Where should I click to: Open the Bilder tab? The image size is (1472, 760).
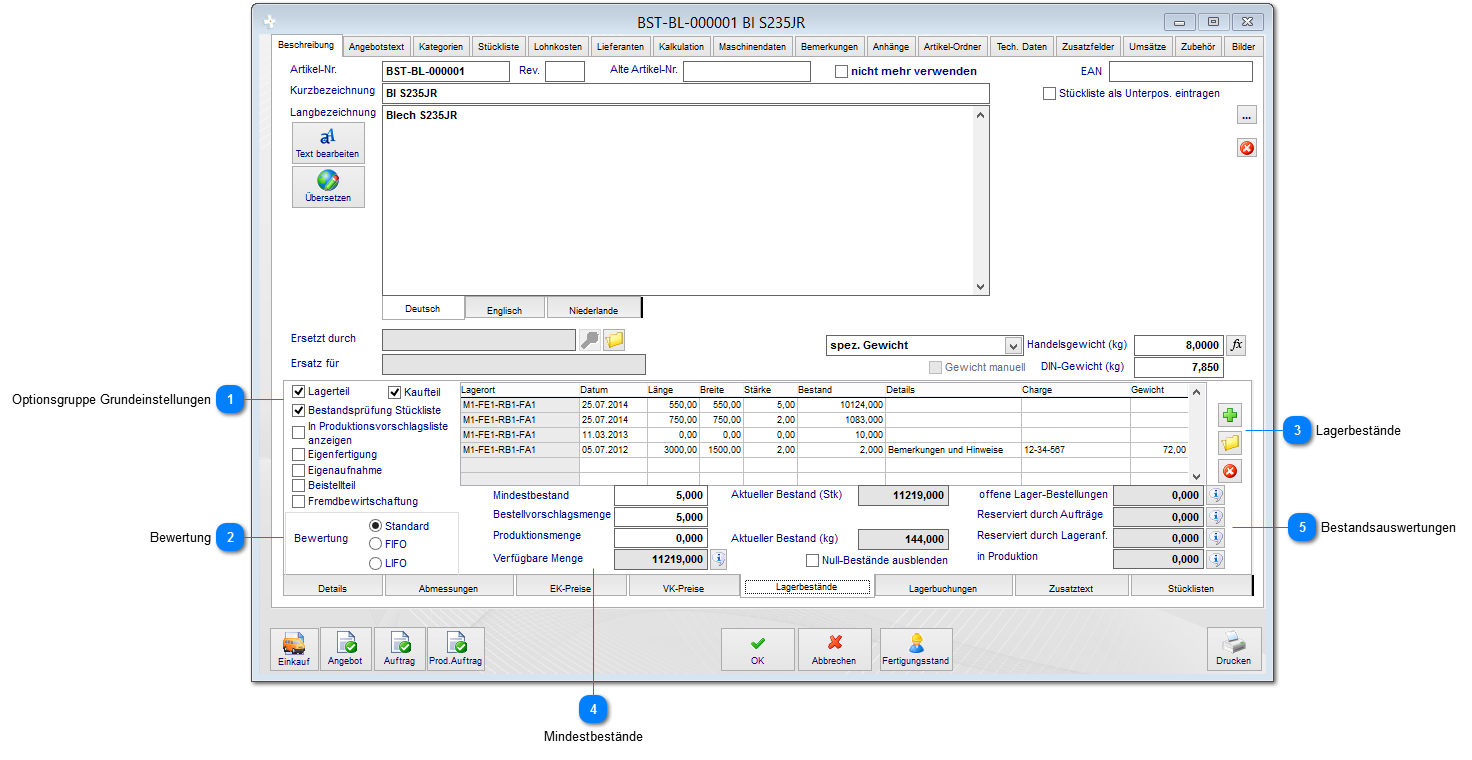[x=1243, y=47]
